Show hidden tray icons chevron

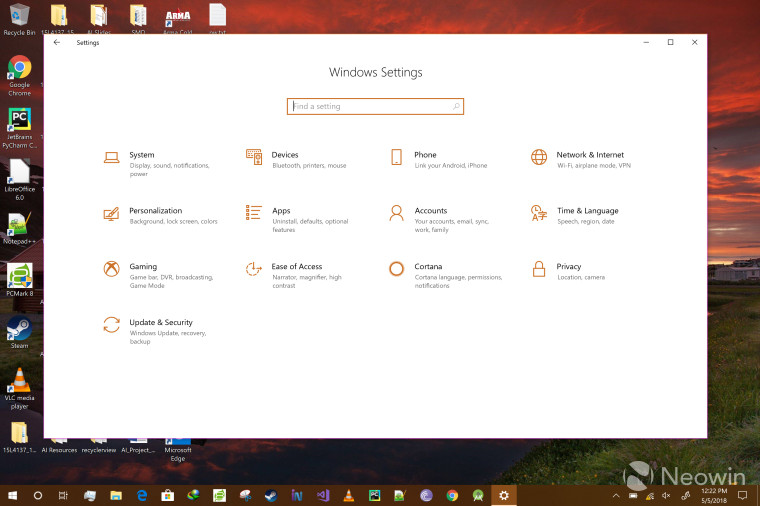point(616,495)
